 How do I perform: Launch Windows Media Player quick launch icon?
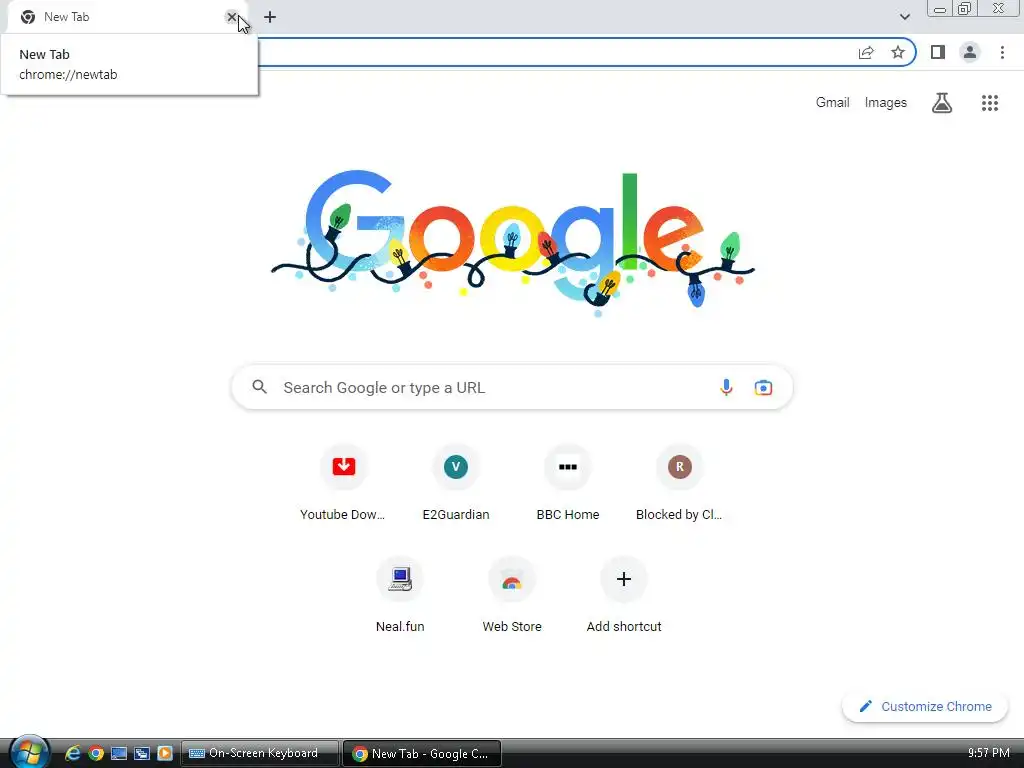point(165,753)
